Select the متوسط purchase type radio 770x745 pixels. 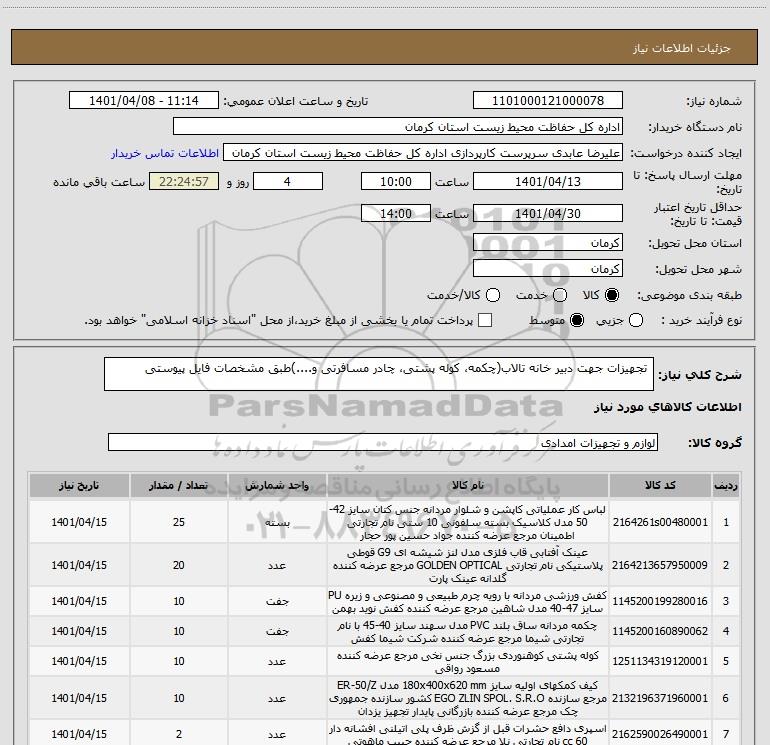pos(577,320)
